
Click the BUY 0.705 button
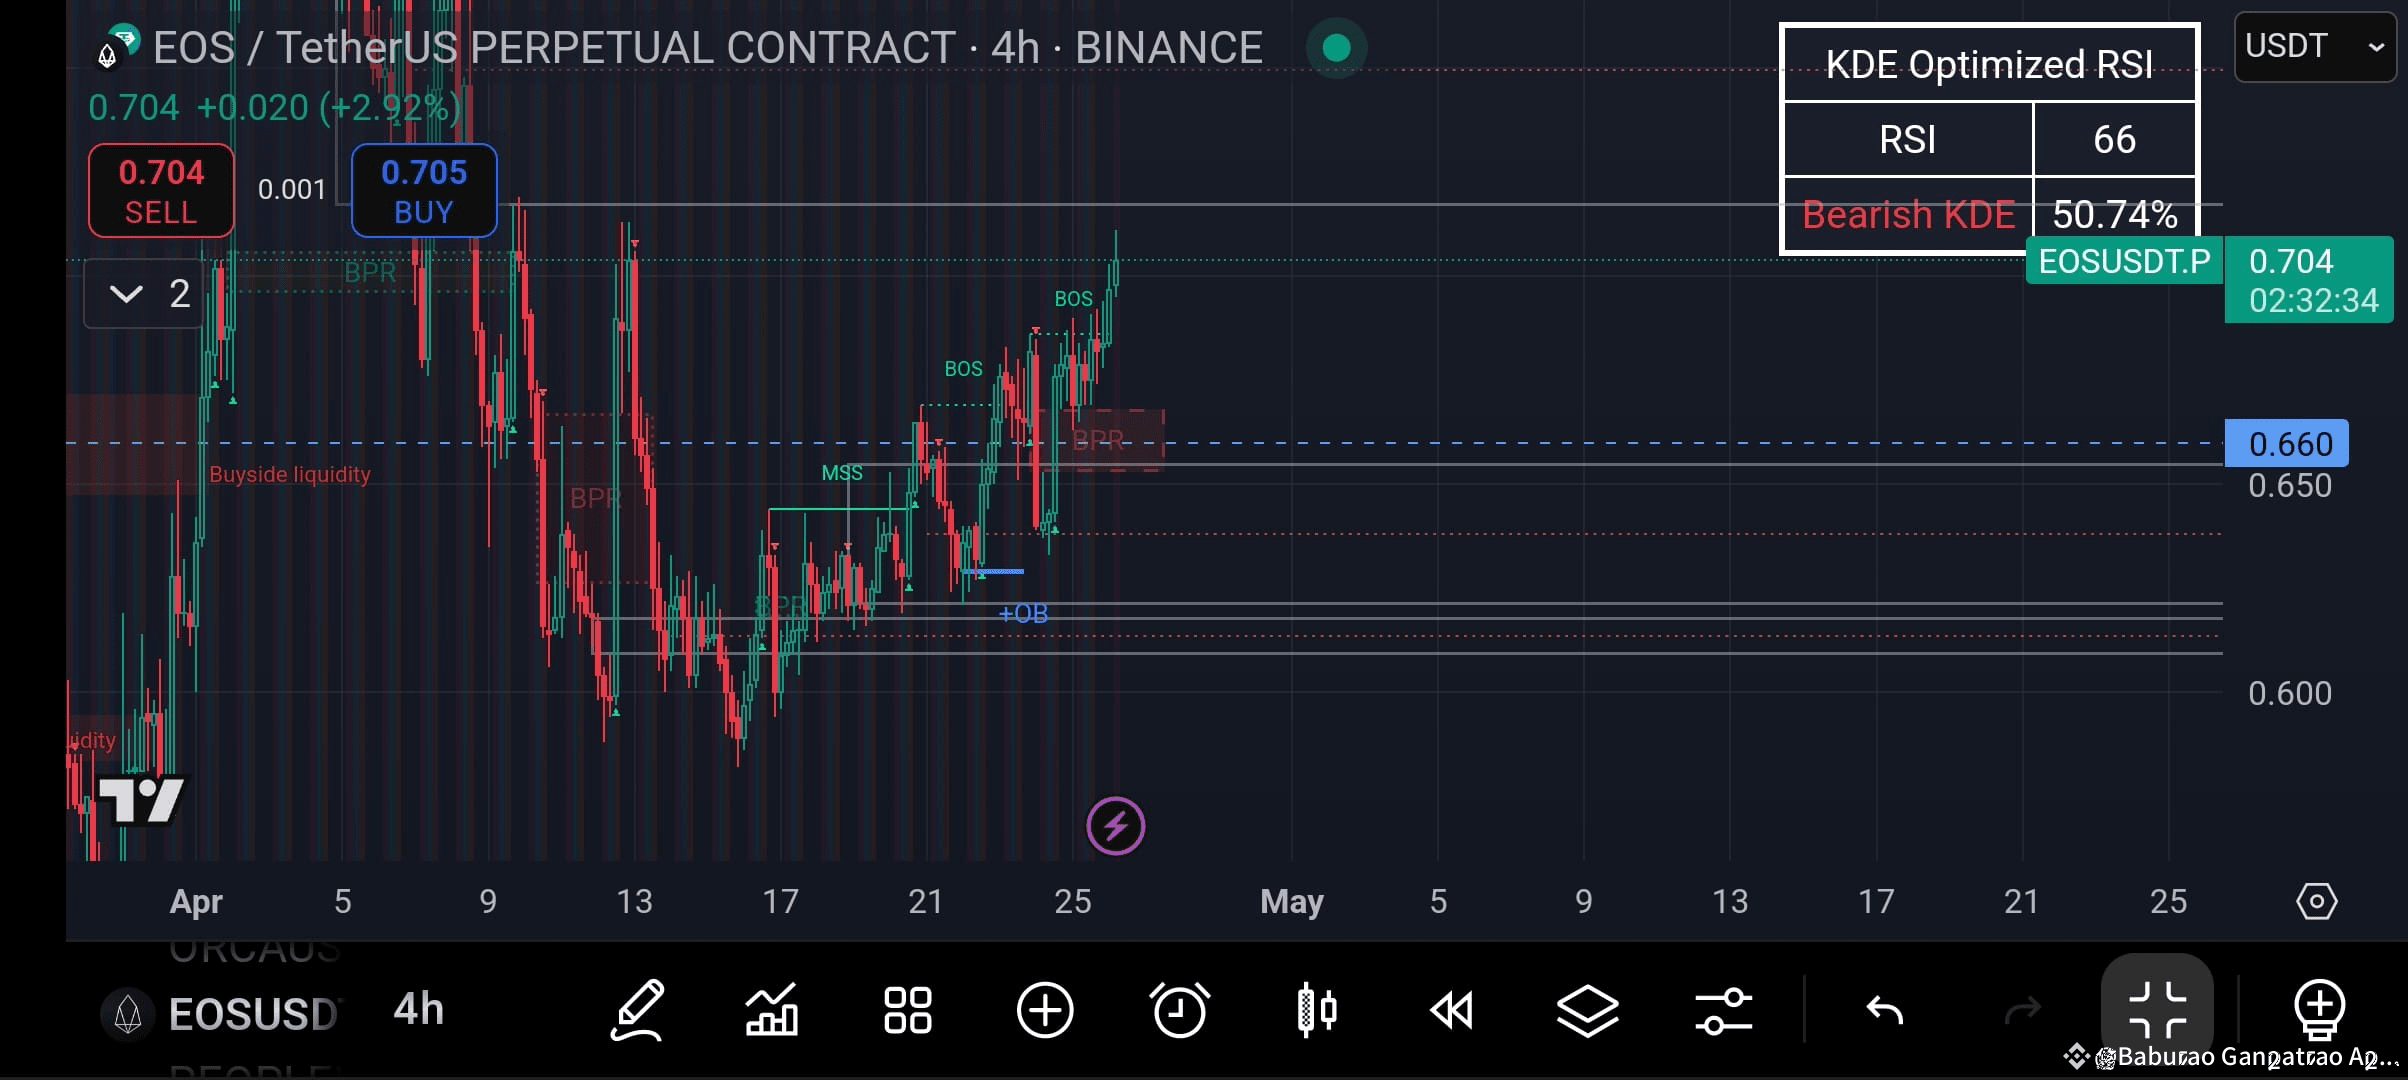(423, 190)
